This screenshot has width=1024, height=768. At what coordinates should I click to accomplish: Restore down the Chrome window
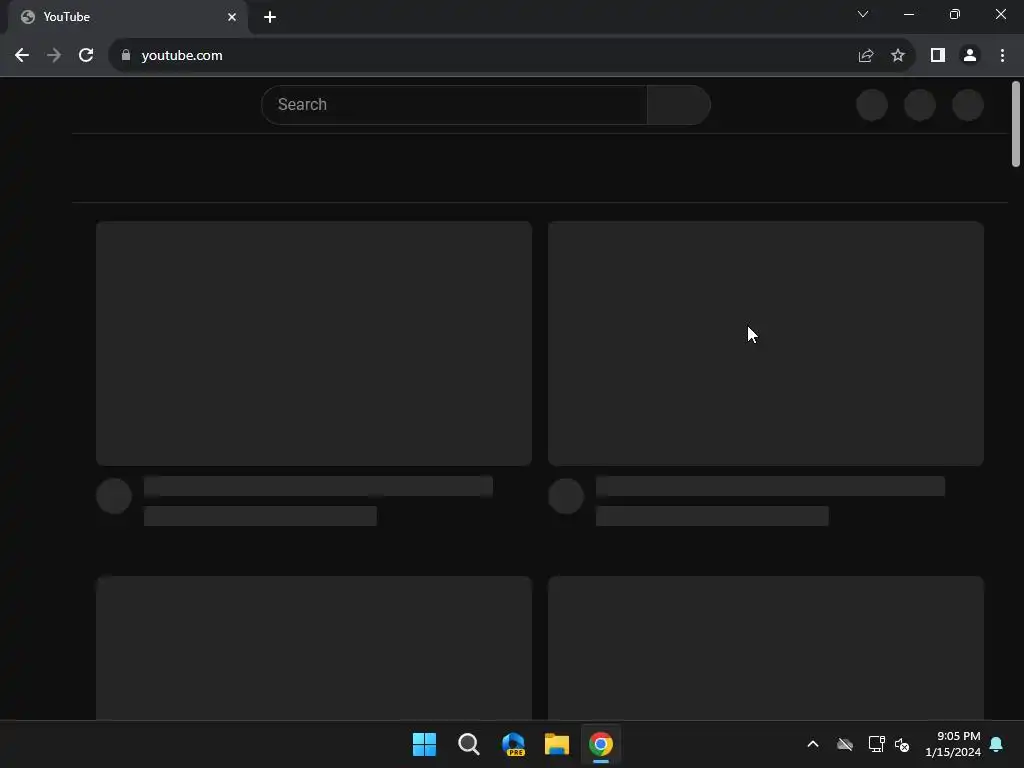pyautogui.click(x=955, y=14)
